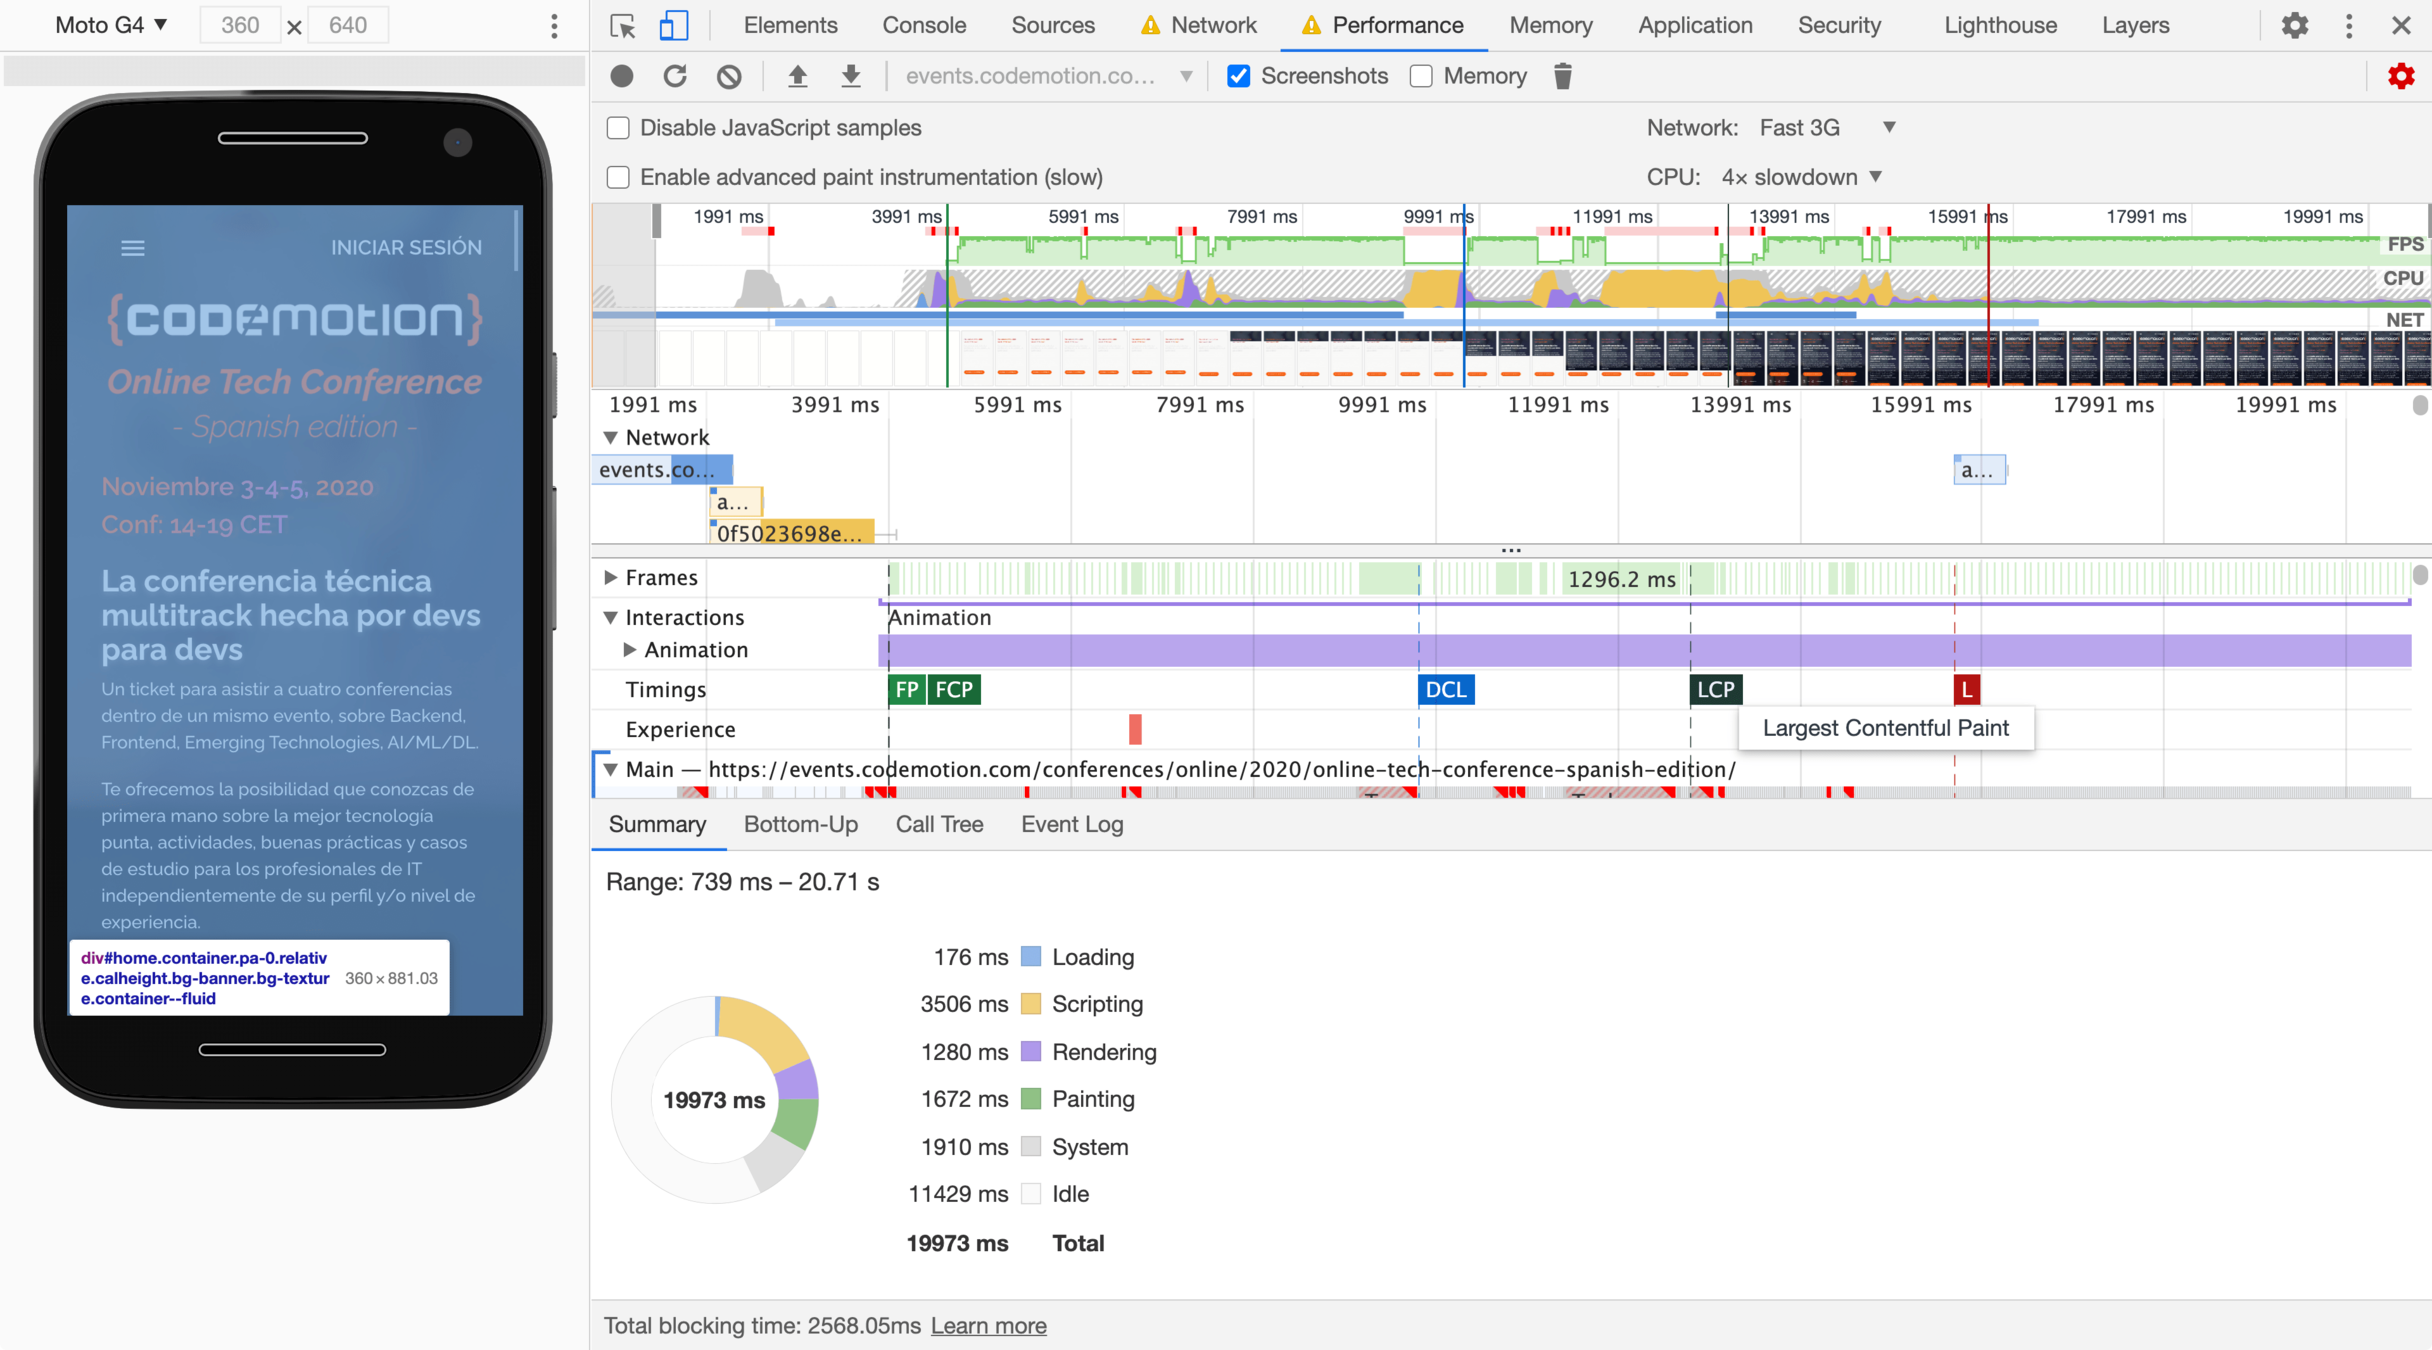This screenshot has width=2432, height=1350.
Task: Click the load profile upload icon
Action: point(797,76)
